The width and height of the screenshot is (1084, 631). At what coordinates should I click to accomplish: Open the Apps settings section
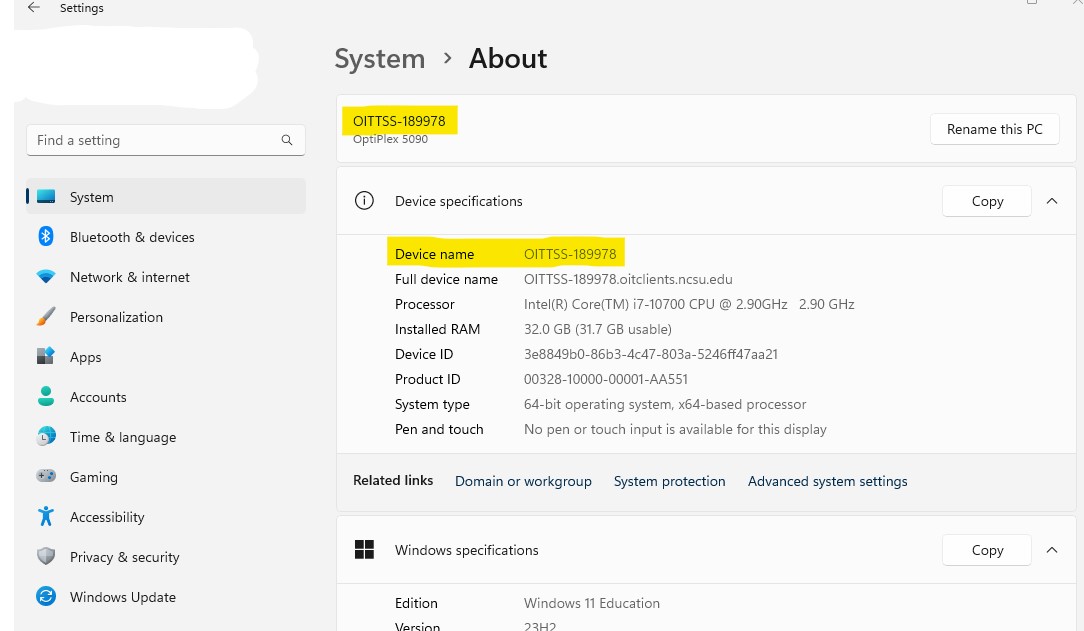(85, 357)
